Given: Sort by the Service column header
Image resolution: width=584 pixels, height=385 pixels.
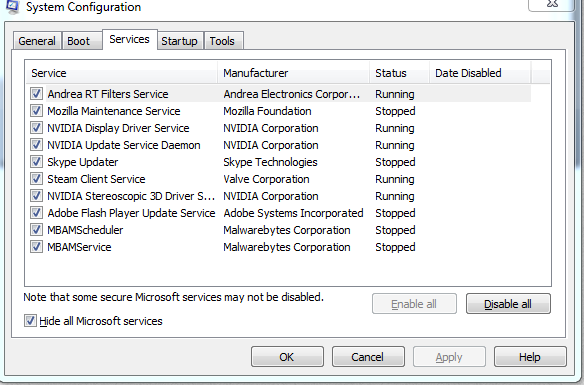Looking at the screenshot, I should coord(121,73).
